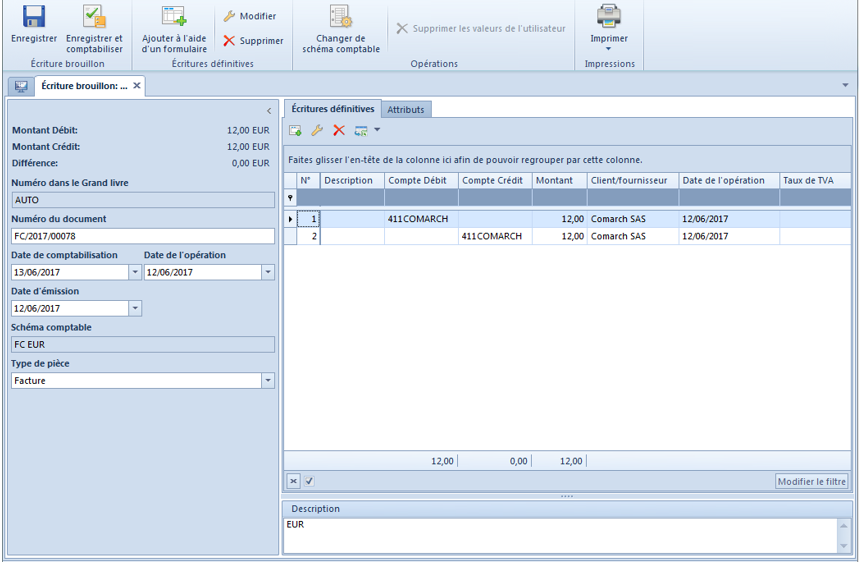Click the Schéma comptable field FC EUR
This screenshot has height=562, width=861.
tap(143, 344)
